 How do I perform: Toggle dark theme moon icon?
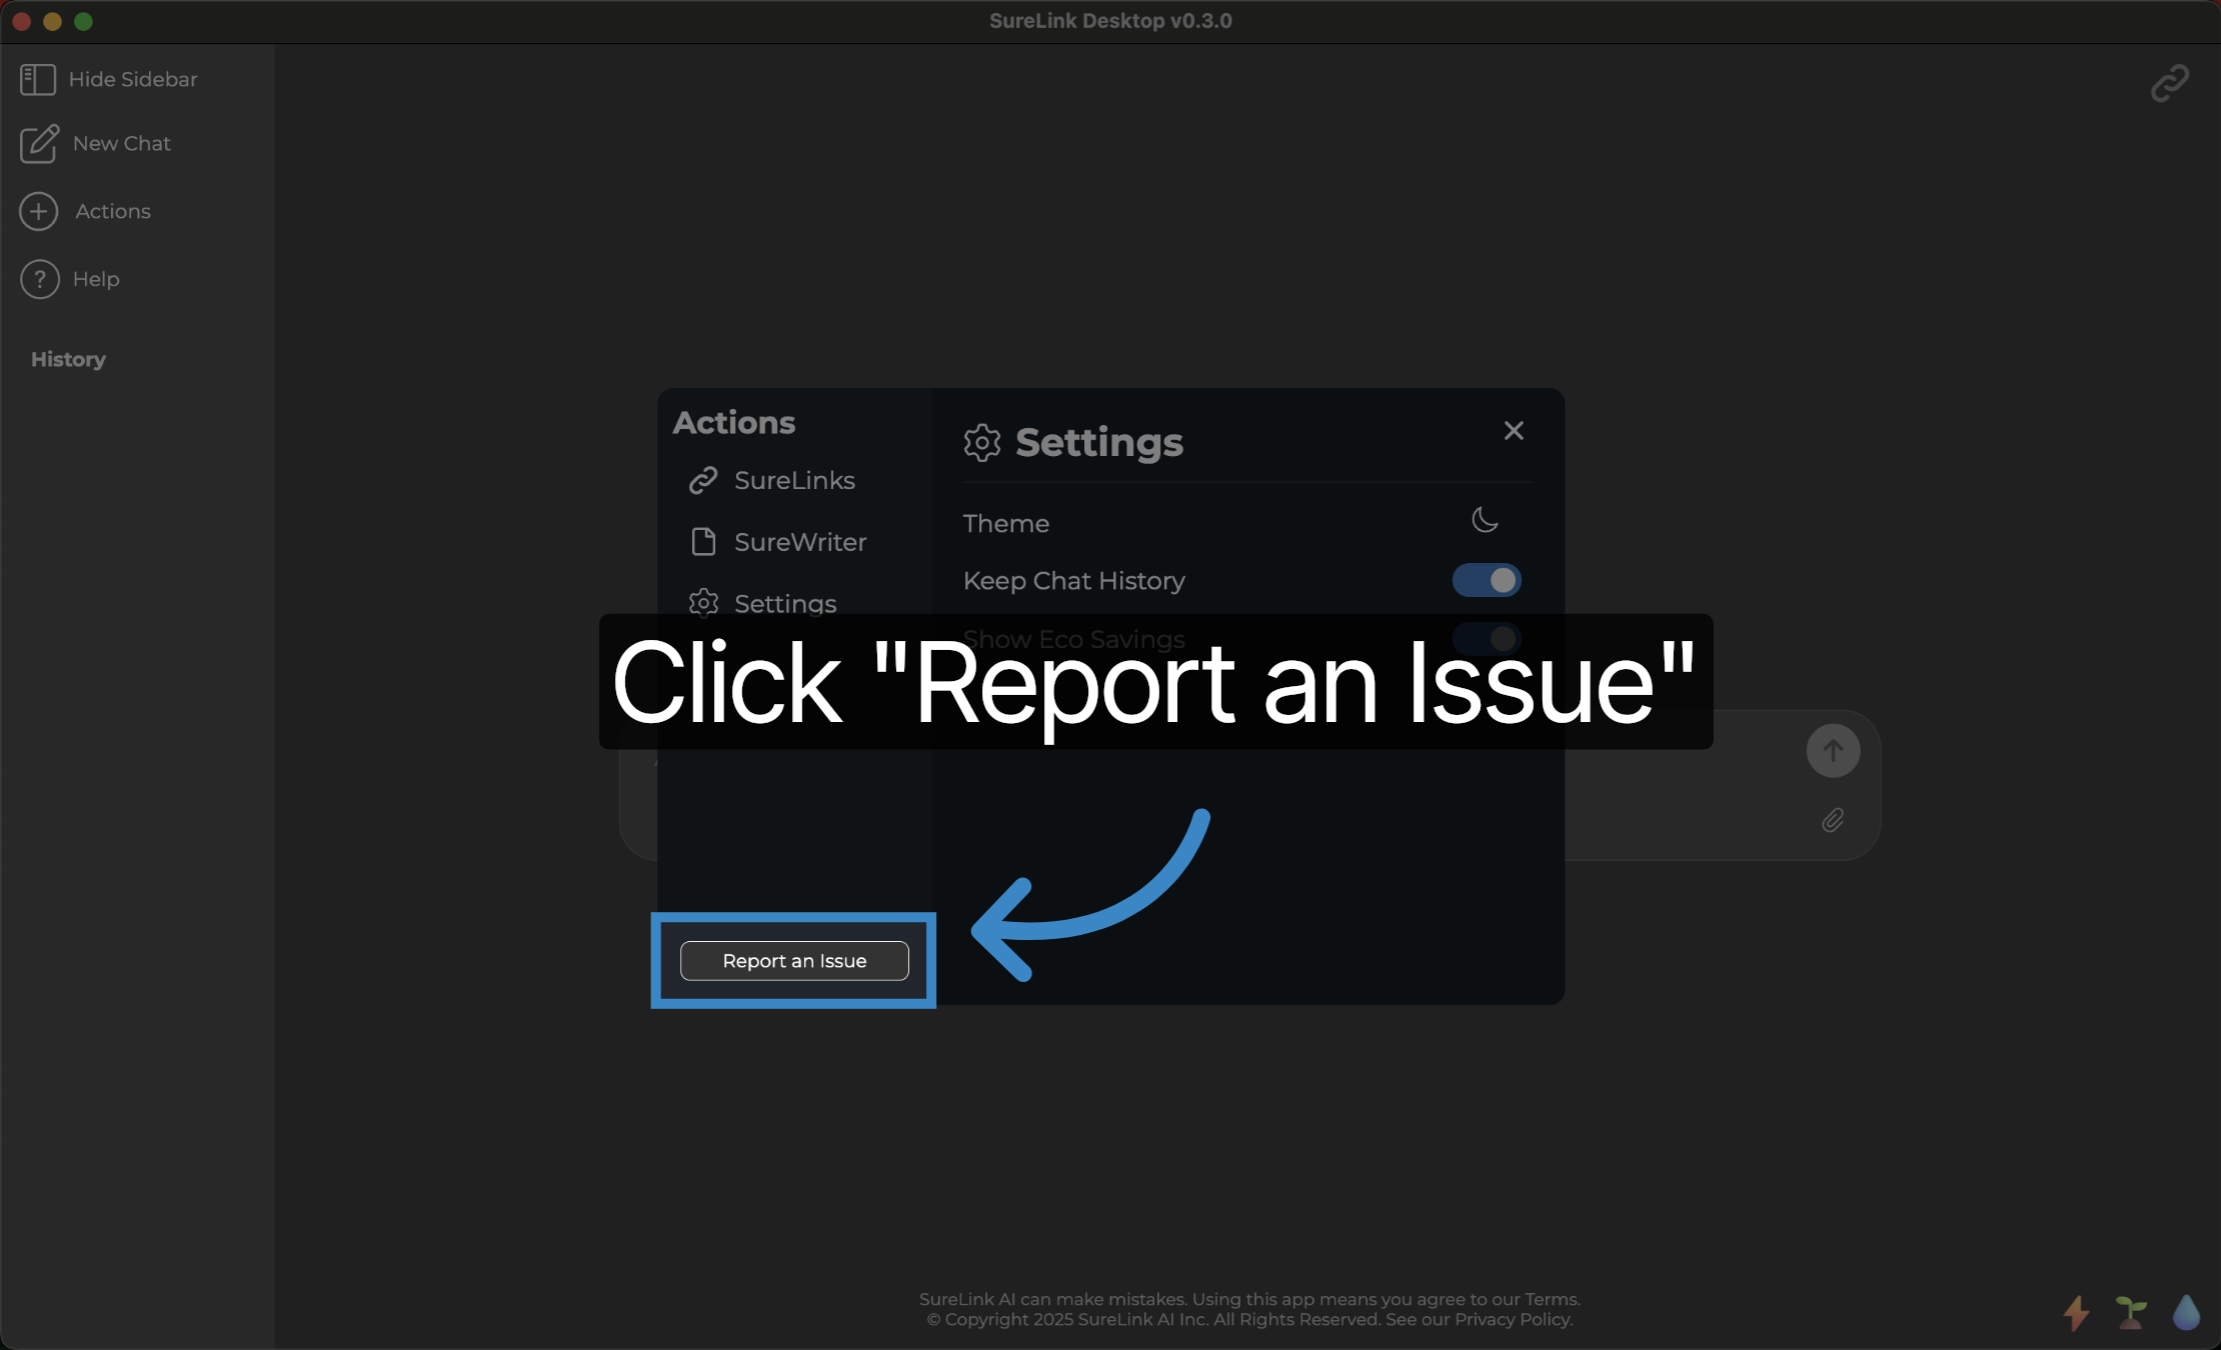tap(1485, 520)
